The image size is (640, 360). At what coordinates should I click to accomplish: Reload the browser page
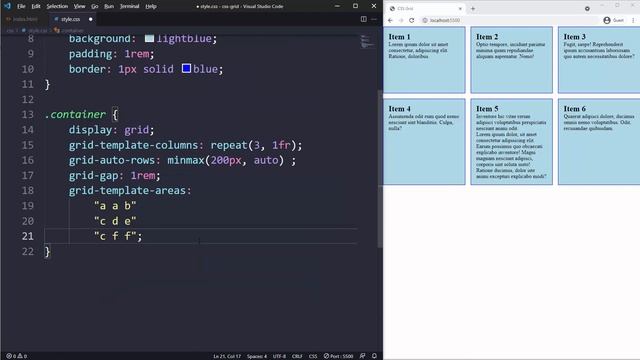pos(411,20)
